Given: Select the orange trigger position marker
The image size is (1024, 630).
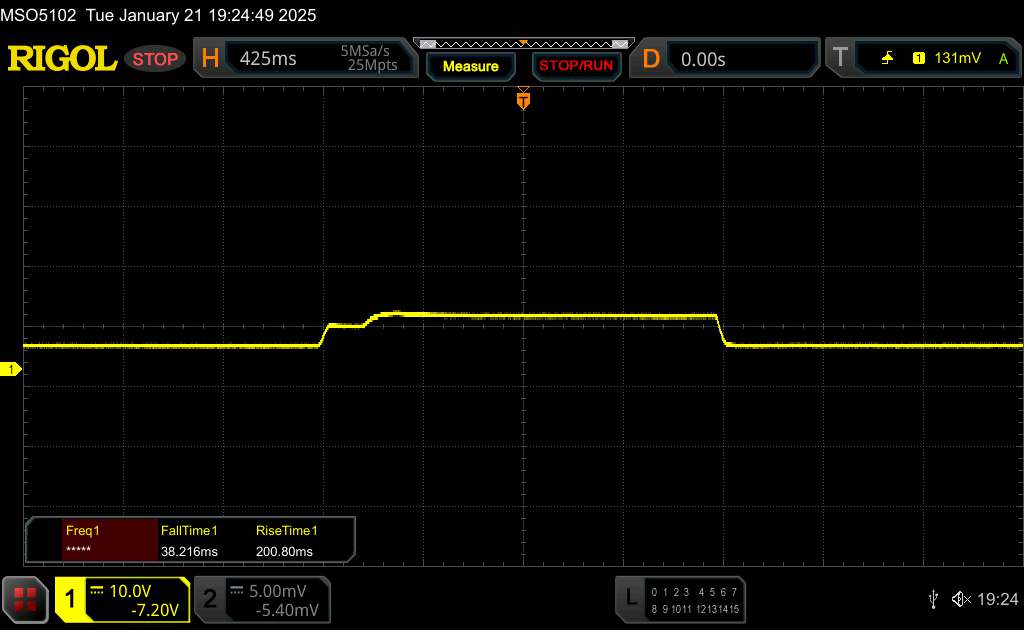Looking at the screenshot, I should tap(522, 100).
